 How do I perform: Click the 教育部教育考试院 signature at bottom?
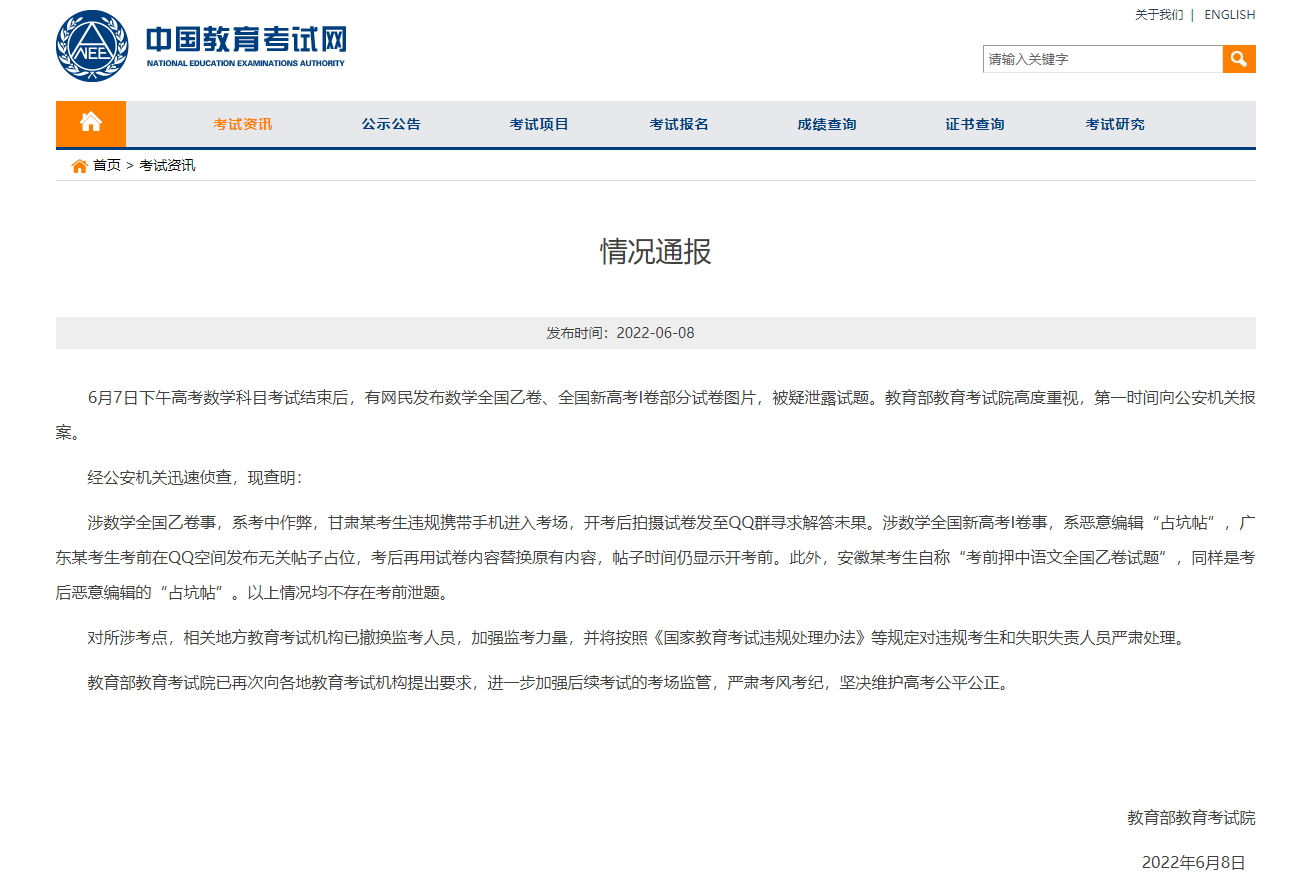1191,818
